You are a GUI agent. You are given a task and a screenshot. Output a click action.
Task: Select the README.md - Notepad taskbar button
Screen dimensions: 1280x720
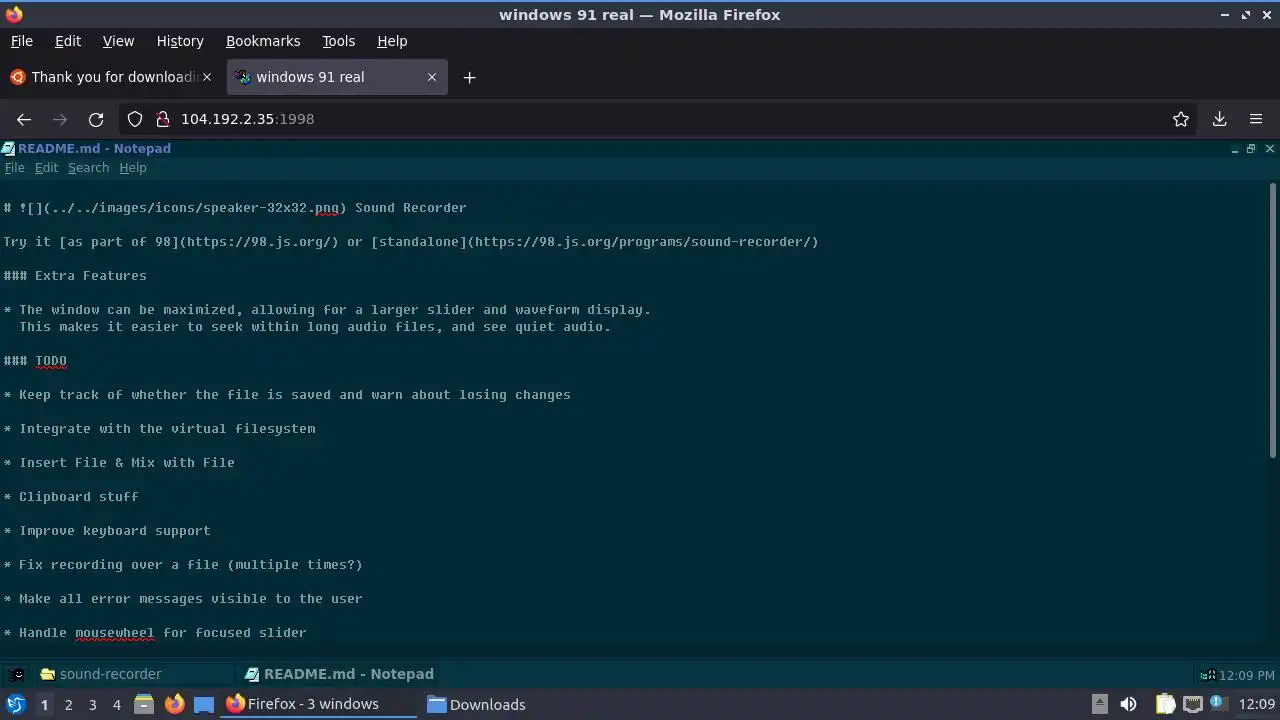[x=340, y=674]
